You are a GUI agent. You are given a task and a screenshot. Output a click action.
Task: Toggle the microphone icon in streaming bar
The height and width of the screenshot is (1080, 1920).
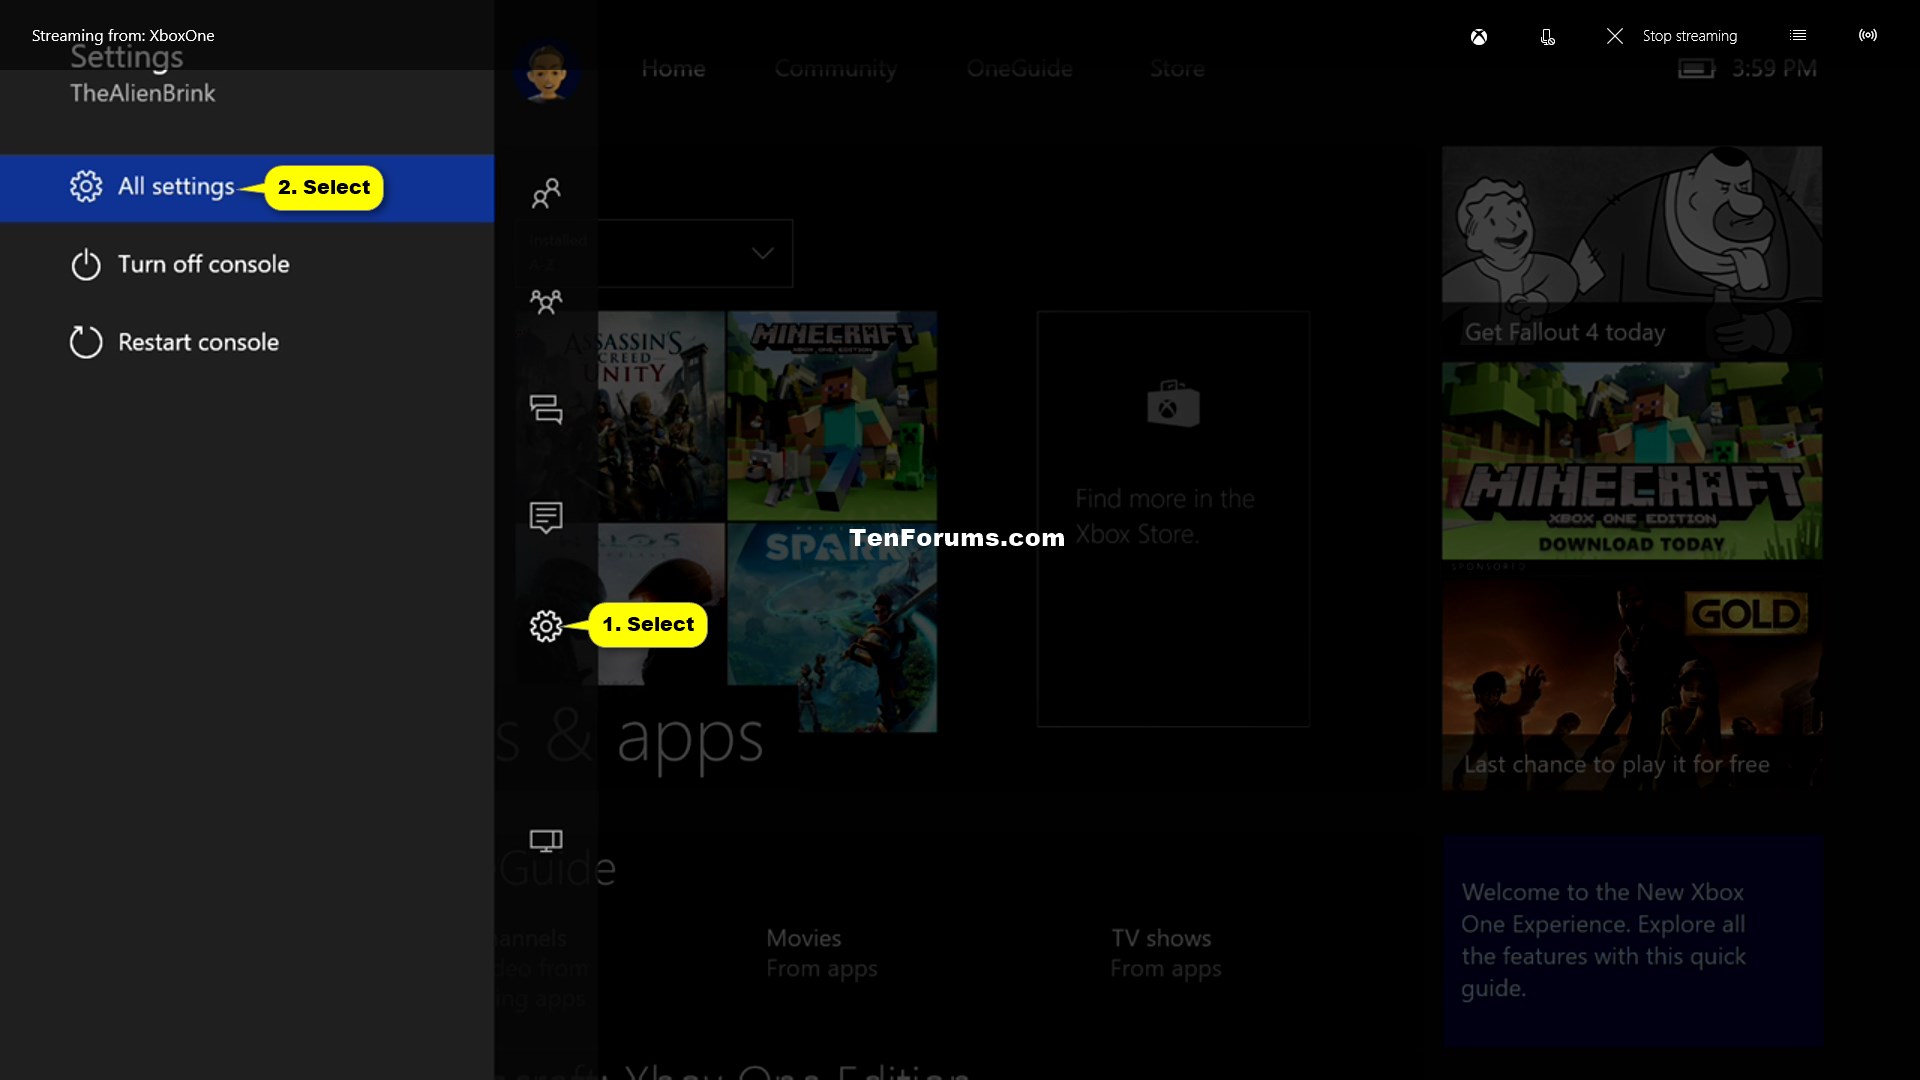click(1547, 36)
